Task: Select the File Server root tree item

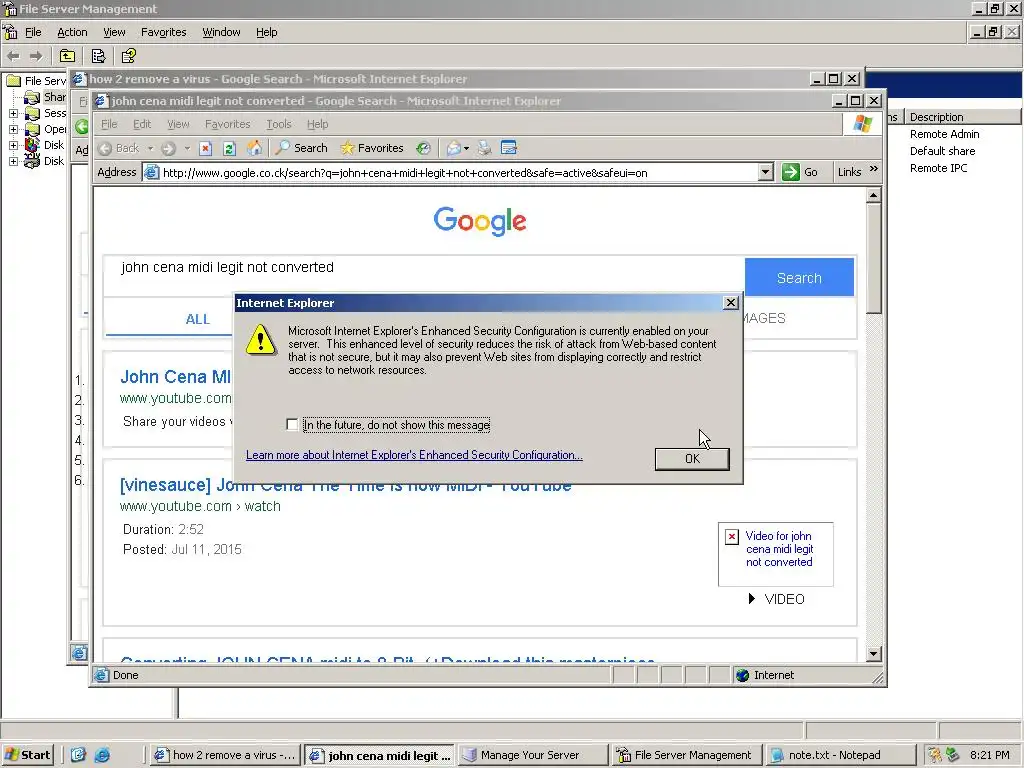Action: (x=37, y=80)
